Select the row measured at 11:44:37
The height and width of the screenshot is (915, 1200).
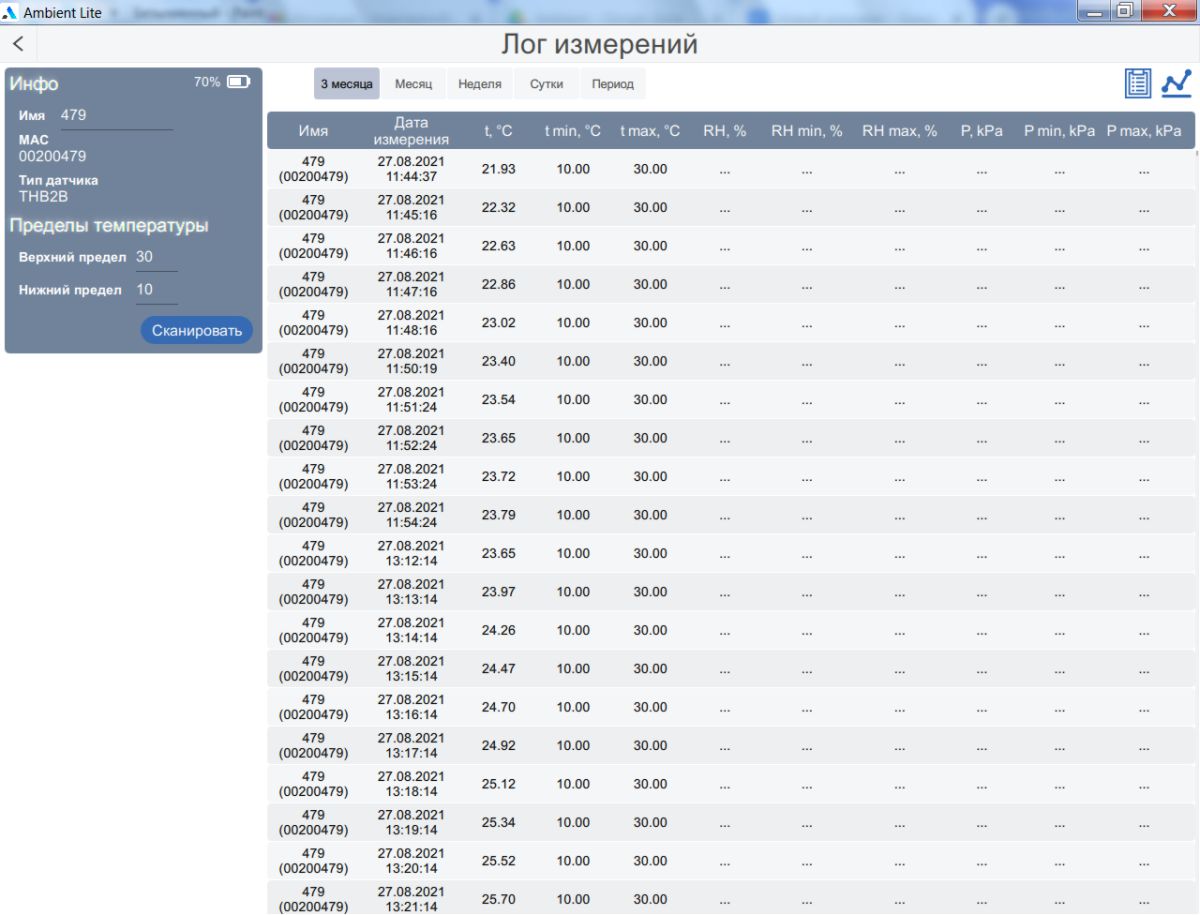[x=730, y=169]
